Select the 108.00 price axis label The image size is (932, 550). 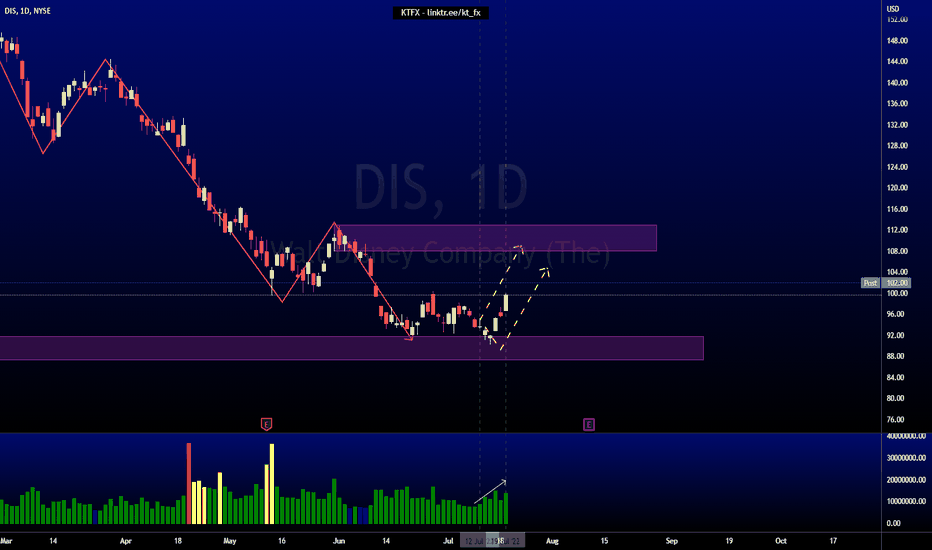(x=897, y=252)
